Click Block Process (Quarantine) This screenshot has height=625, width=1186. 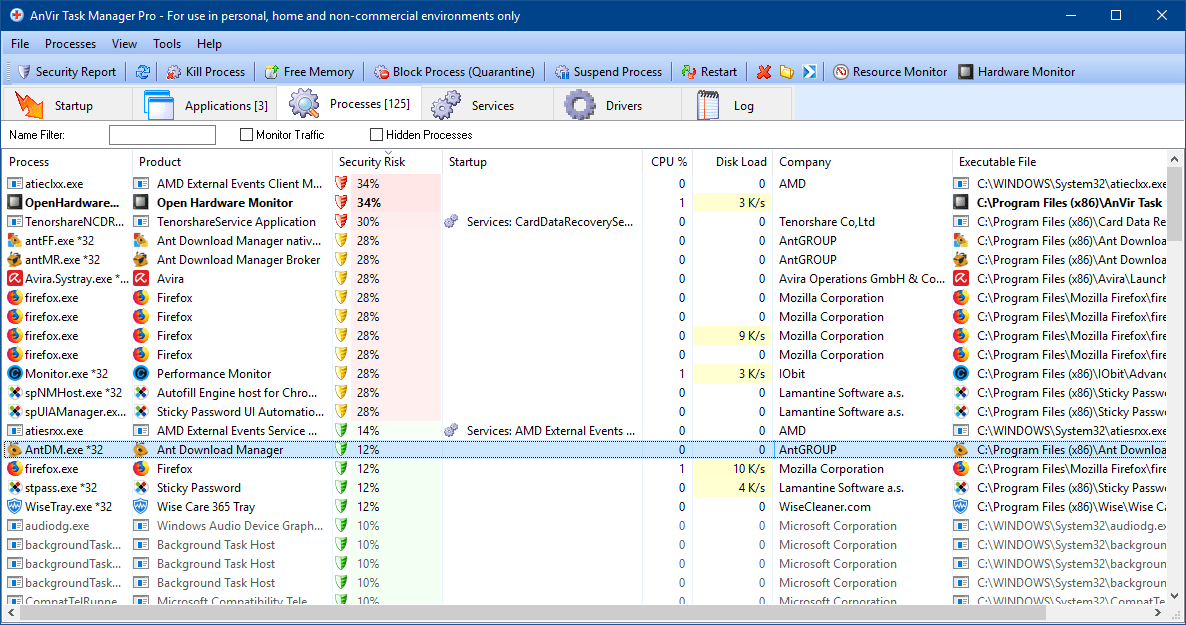(454, 72)
